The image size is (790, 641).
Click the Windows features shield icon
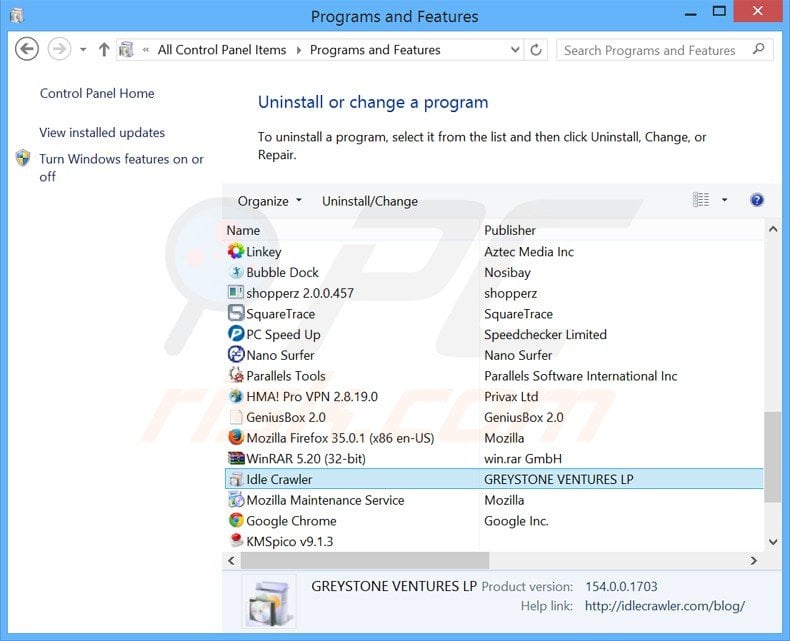click(x=23, y=158)
